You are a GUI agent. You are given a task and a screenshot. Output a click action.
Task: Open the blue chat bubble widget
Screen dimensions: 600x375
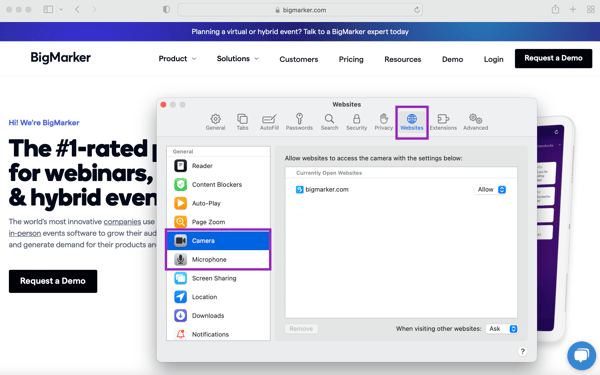click(x=581, y=355)
